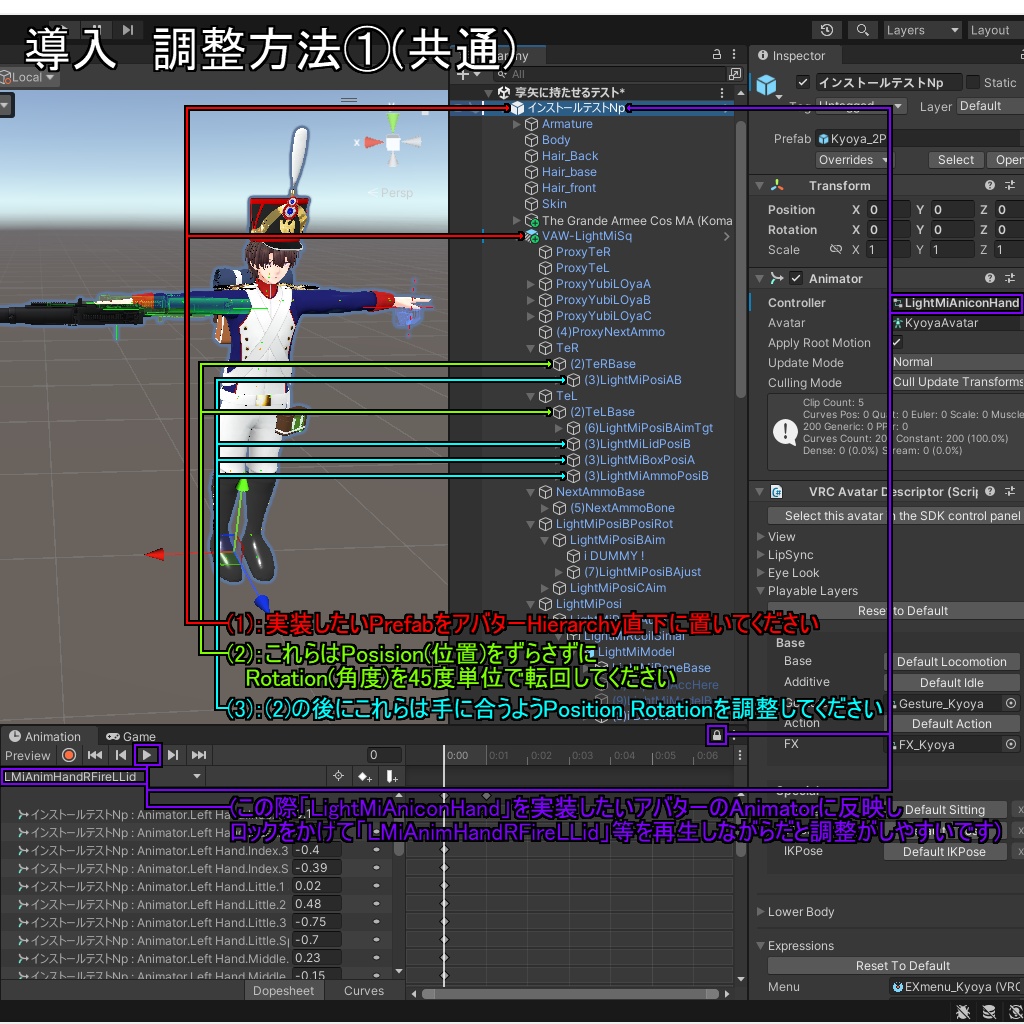1024x1024 pixels.
Task: Open the undo history icon
Action: (827, 30)
